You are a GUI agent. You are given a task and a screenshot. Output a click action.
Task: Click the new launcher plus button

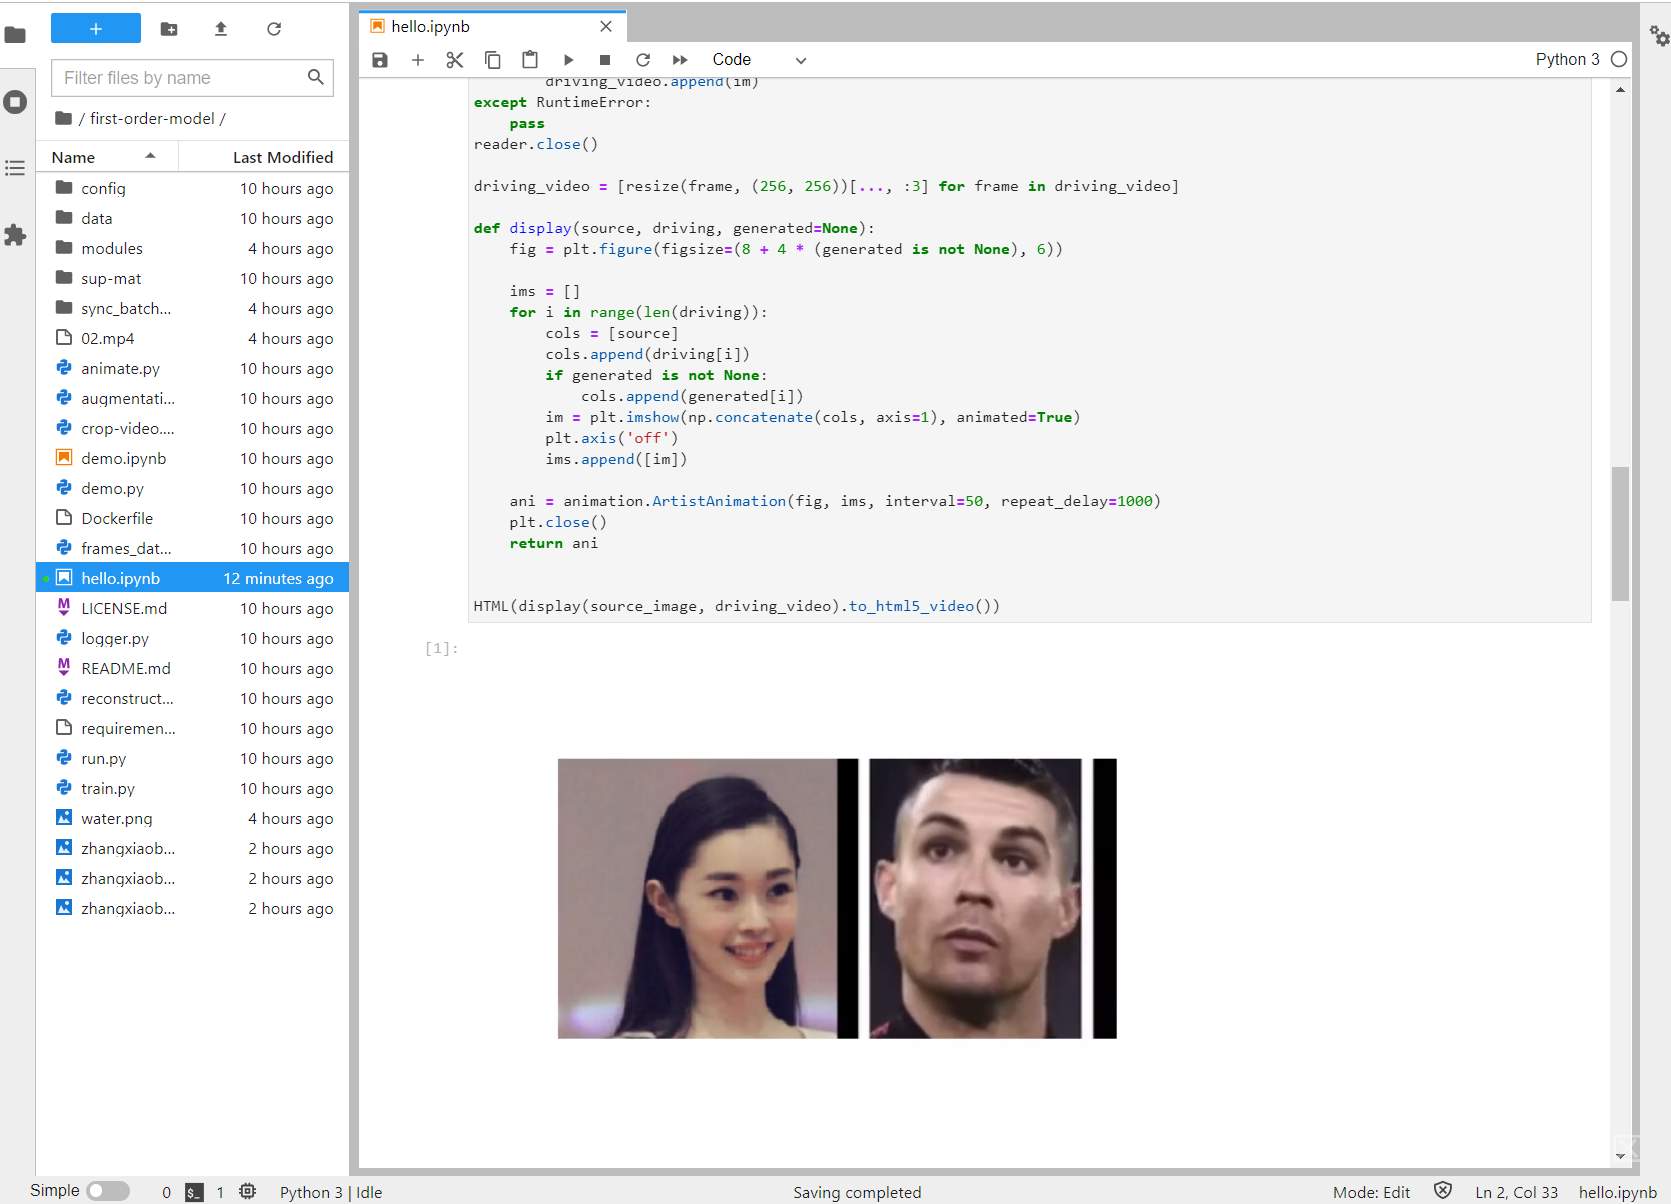tap(96, 29)
